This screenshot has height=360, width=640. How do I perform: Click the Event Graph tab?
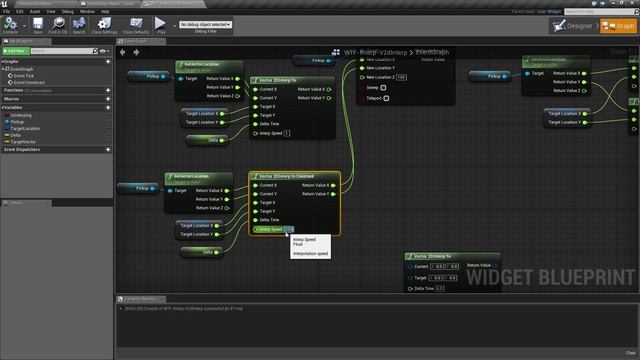click(x=140, y=41)
